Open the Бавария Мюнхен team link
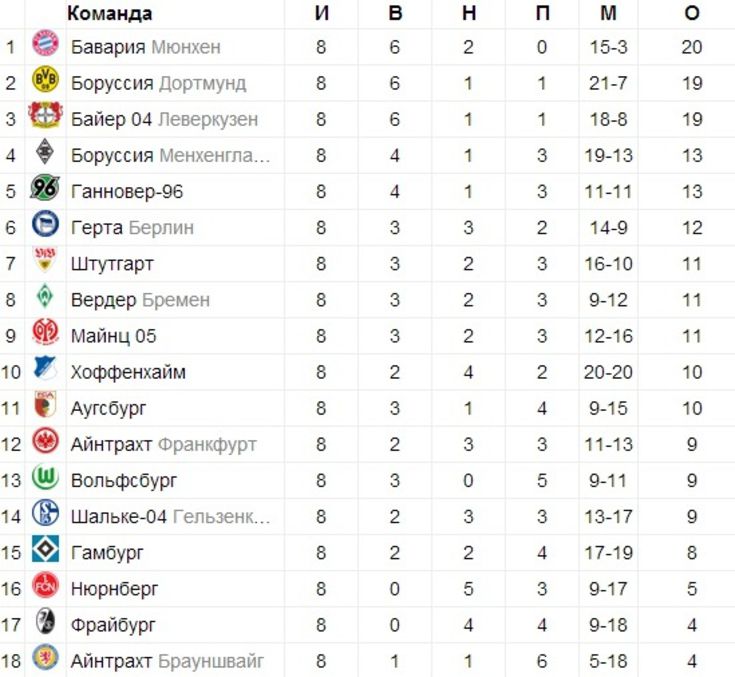The image size is (735, 677). (x=145, y=47)
